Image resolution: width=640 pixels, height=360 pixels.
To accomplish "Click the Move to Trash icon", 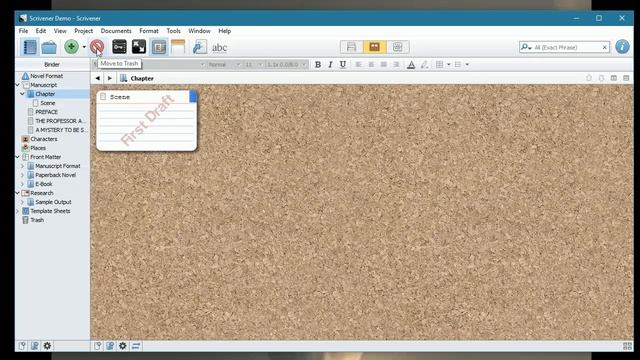I will click(x=97, y=47).
